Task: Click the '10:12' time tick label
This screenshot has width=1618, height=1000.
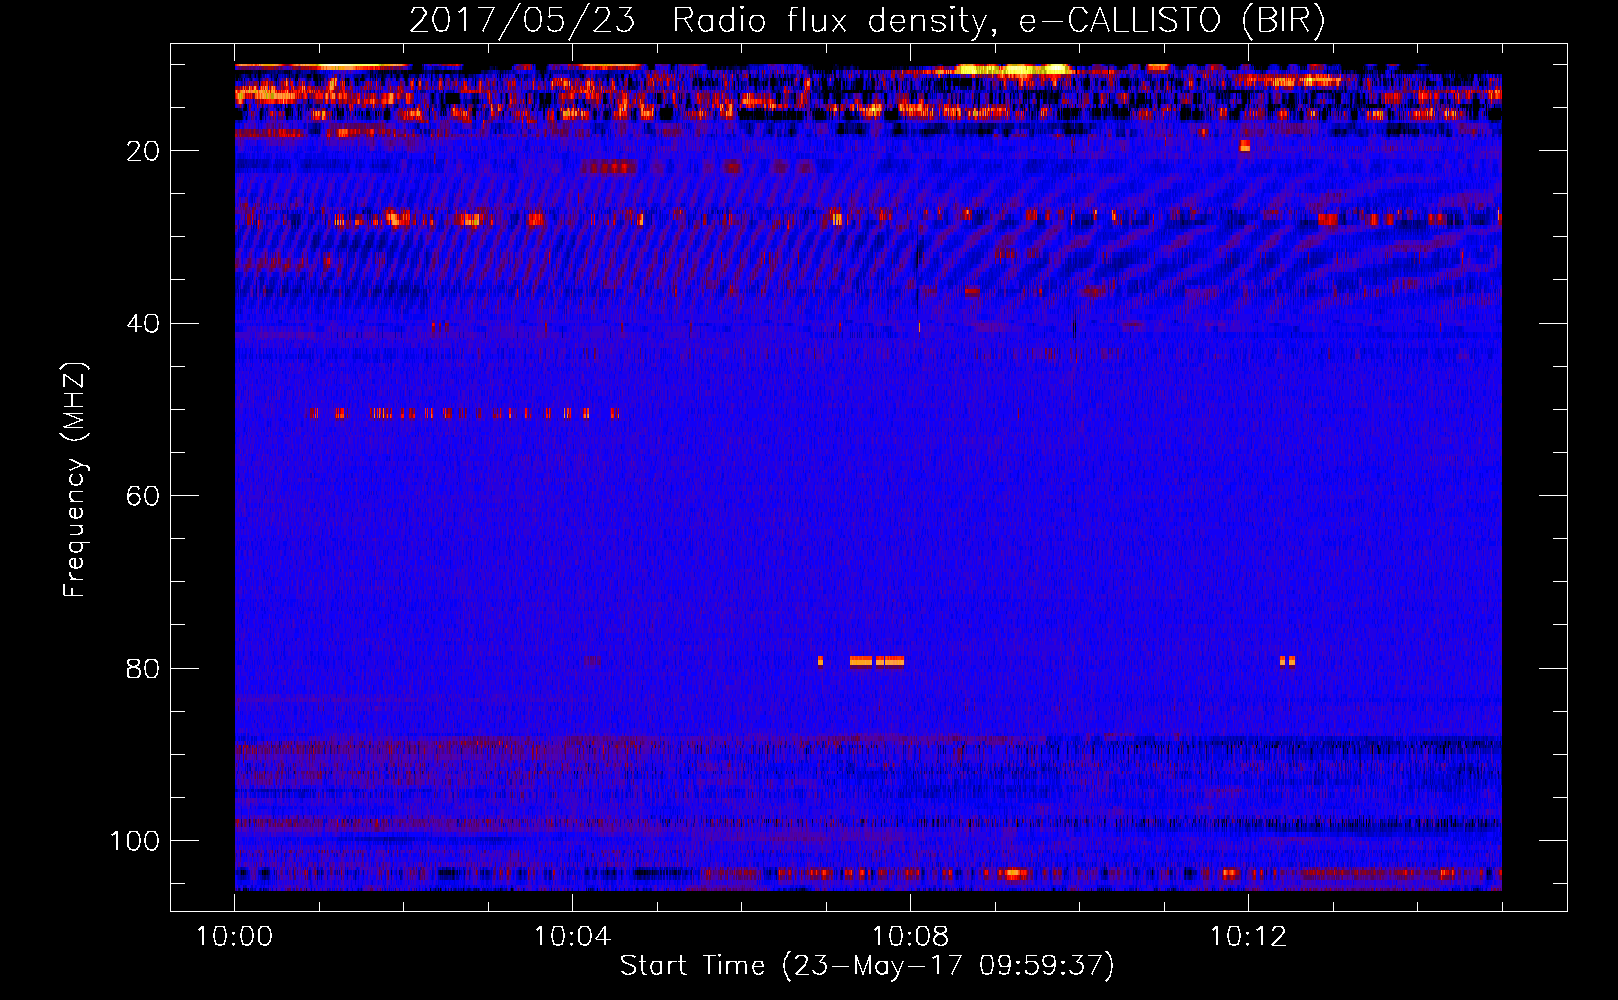Action: point(1248,937)
